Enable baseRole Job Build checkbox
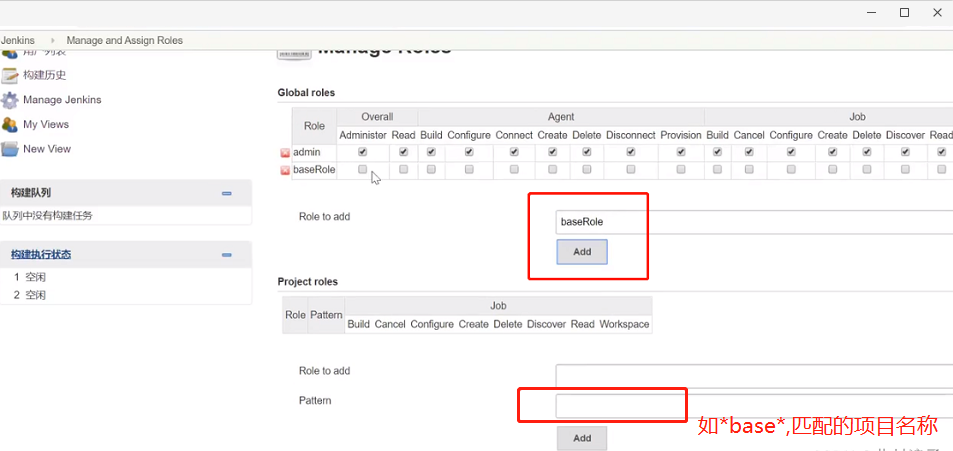953x451 pixels. (717, 170)
